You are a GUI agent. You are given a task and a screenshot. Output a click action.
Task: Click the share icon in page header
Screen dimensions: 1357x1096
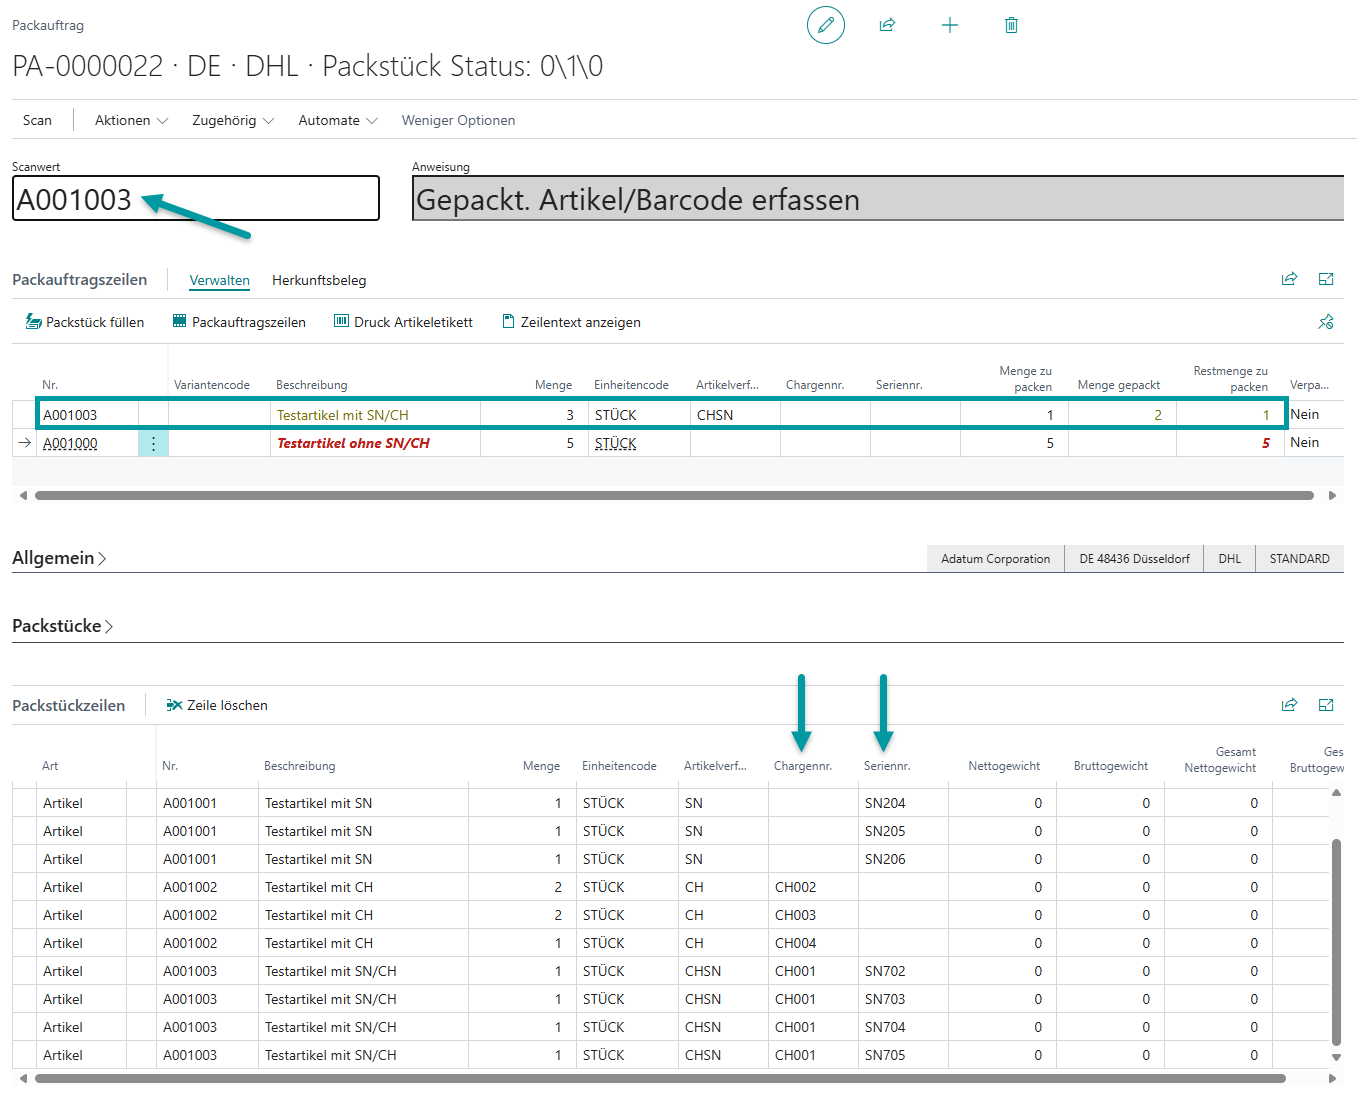(887, 25)
